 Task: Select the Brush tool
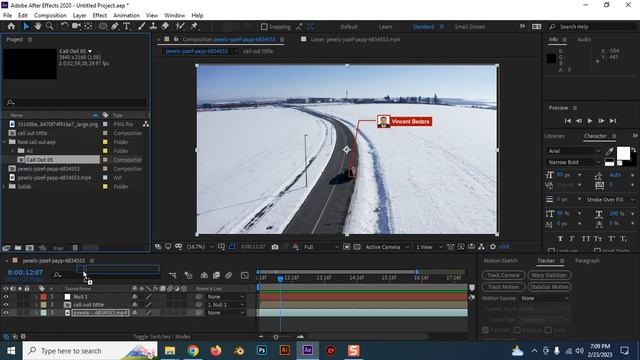(x=141, y=27)
